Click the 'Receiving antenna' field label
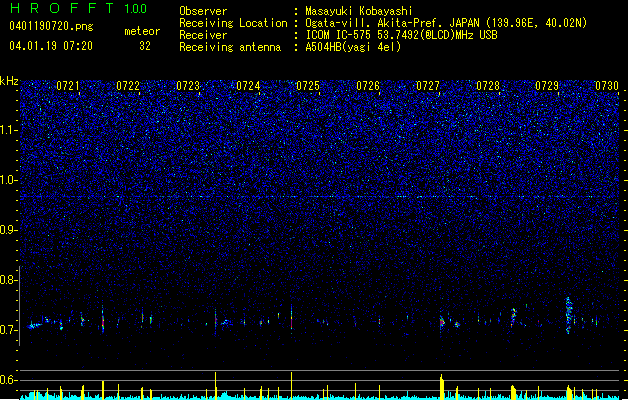The width and height of the screenshot is (629, 400). click(230, 47)
